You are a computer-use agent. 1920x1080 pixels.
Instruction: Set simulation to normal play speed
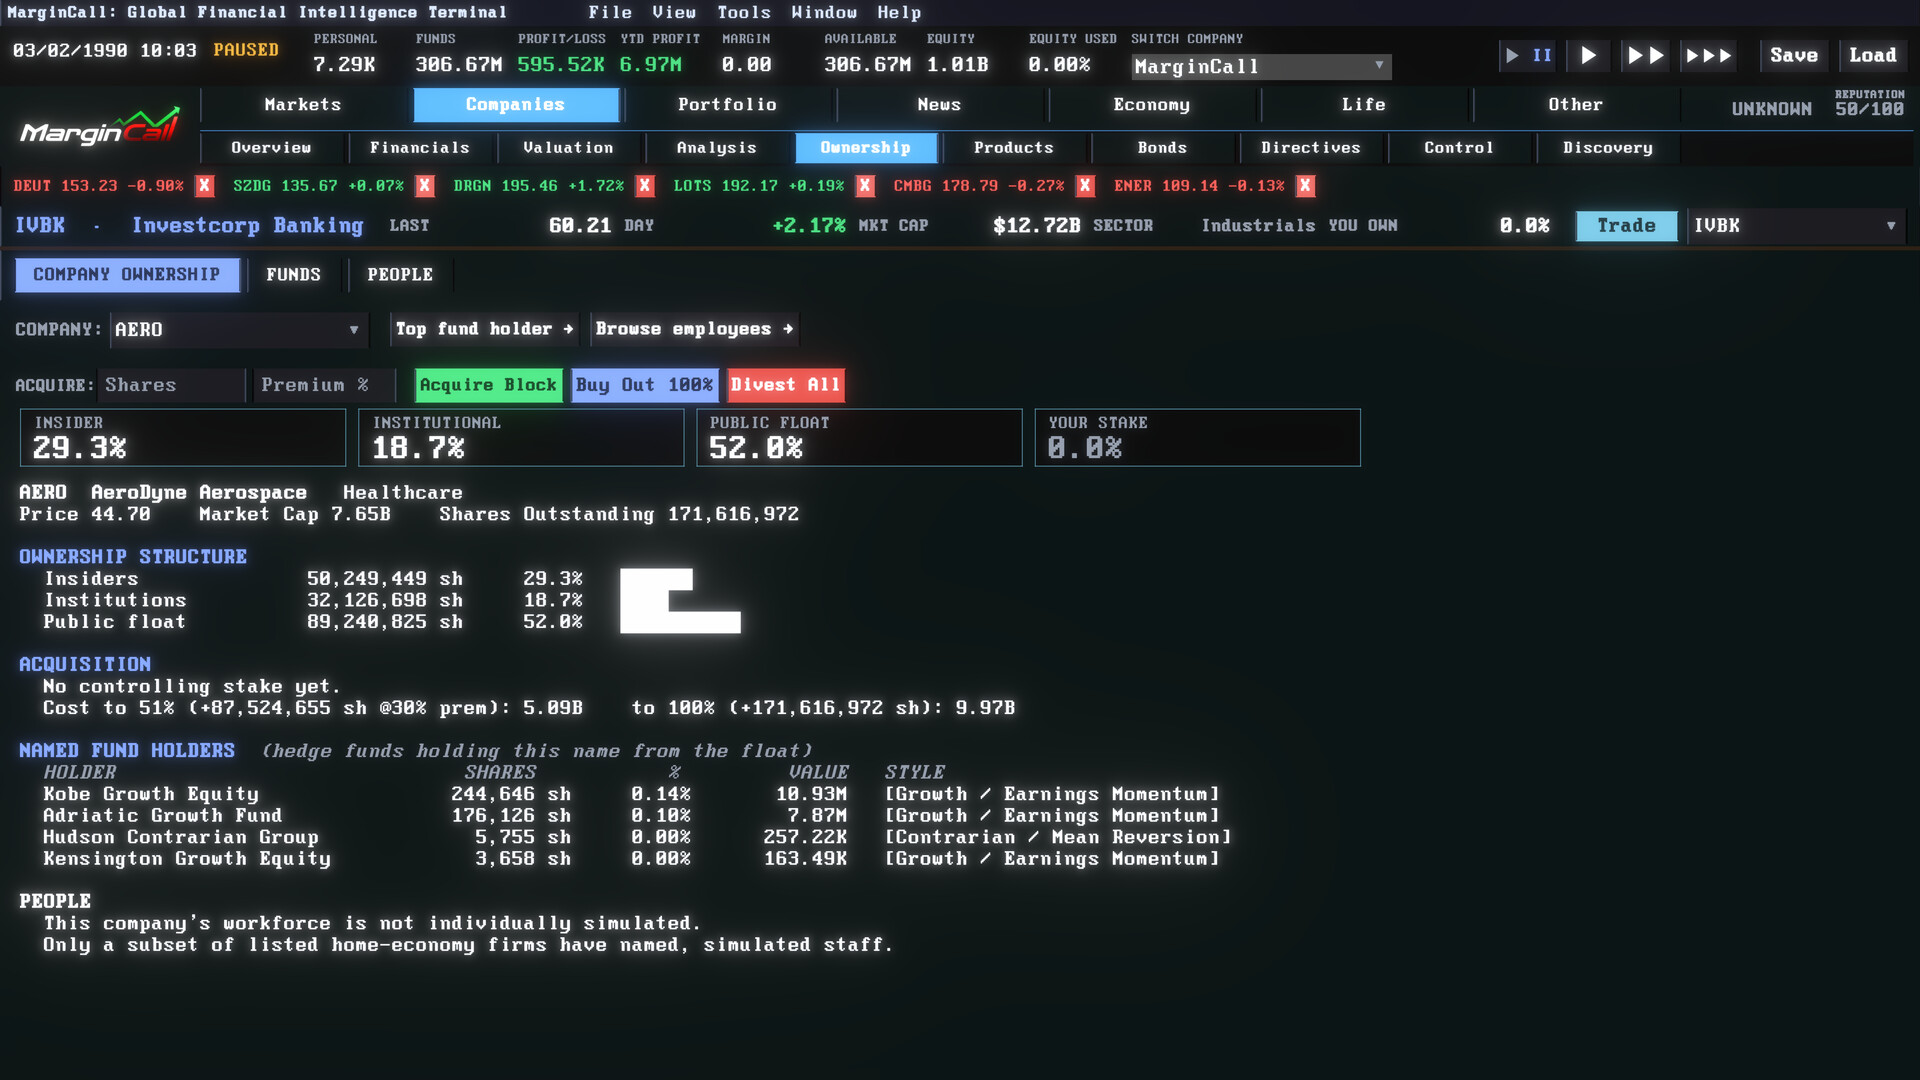coord(1588,56)
